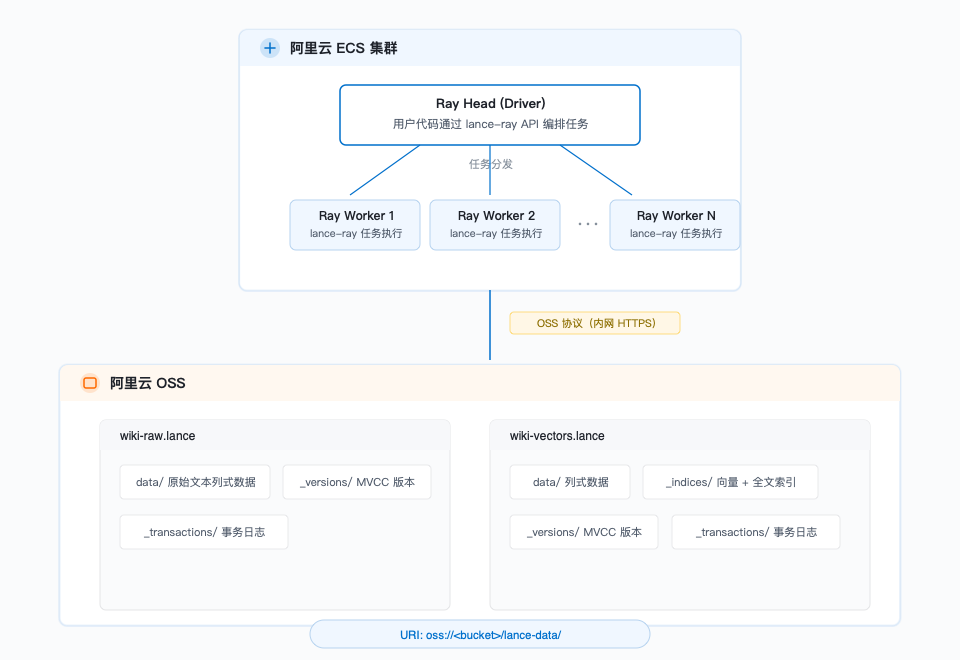
Task: Select the Ray Worker 1 node
Action: (x=355, y=225)
